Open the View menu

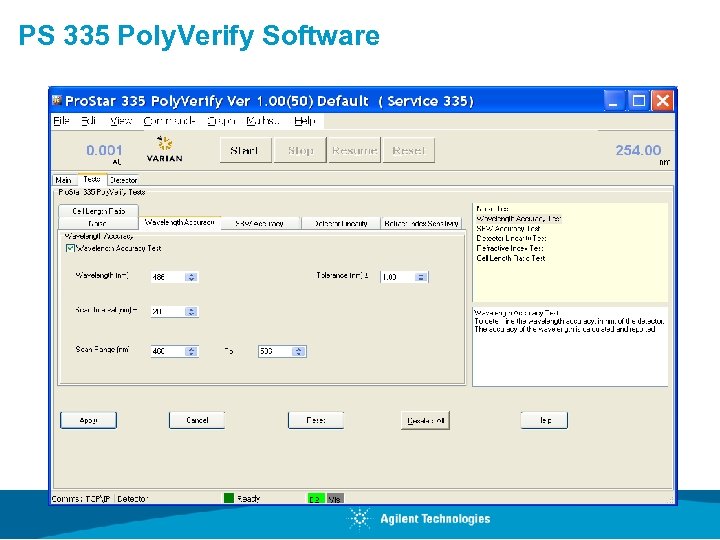click(x=121, y=121)
